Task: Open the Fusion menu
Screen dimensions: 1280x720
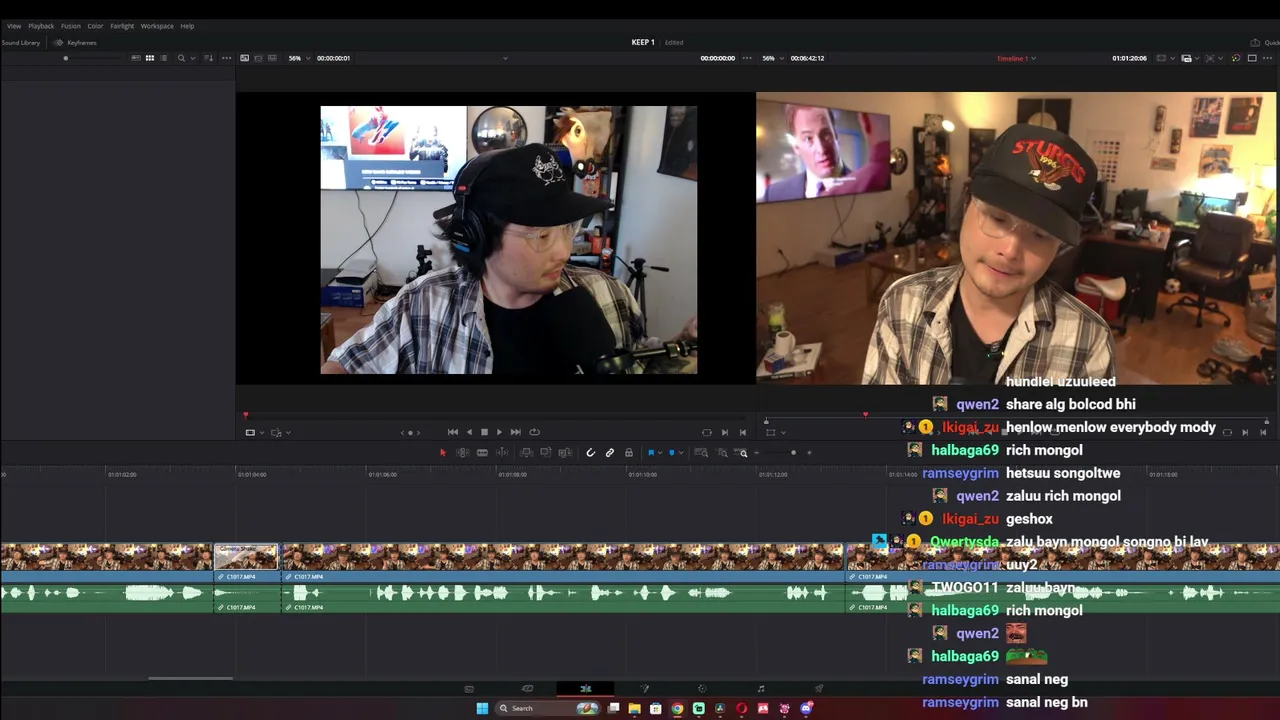Action: 70,26
